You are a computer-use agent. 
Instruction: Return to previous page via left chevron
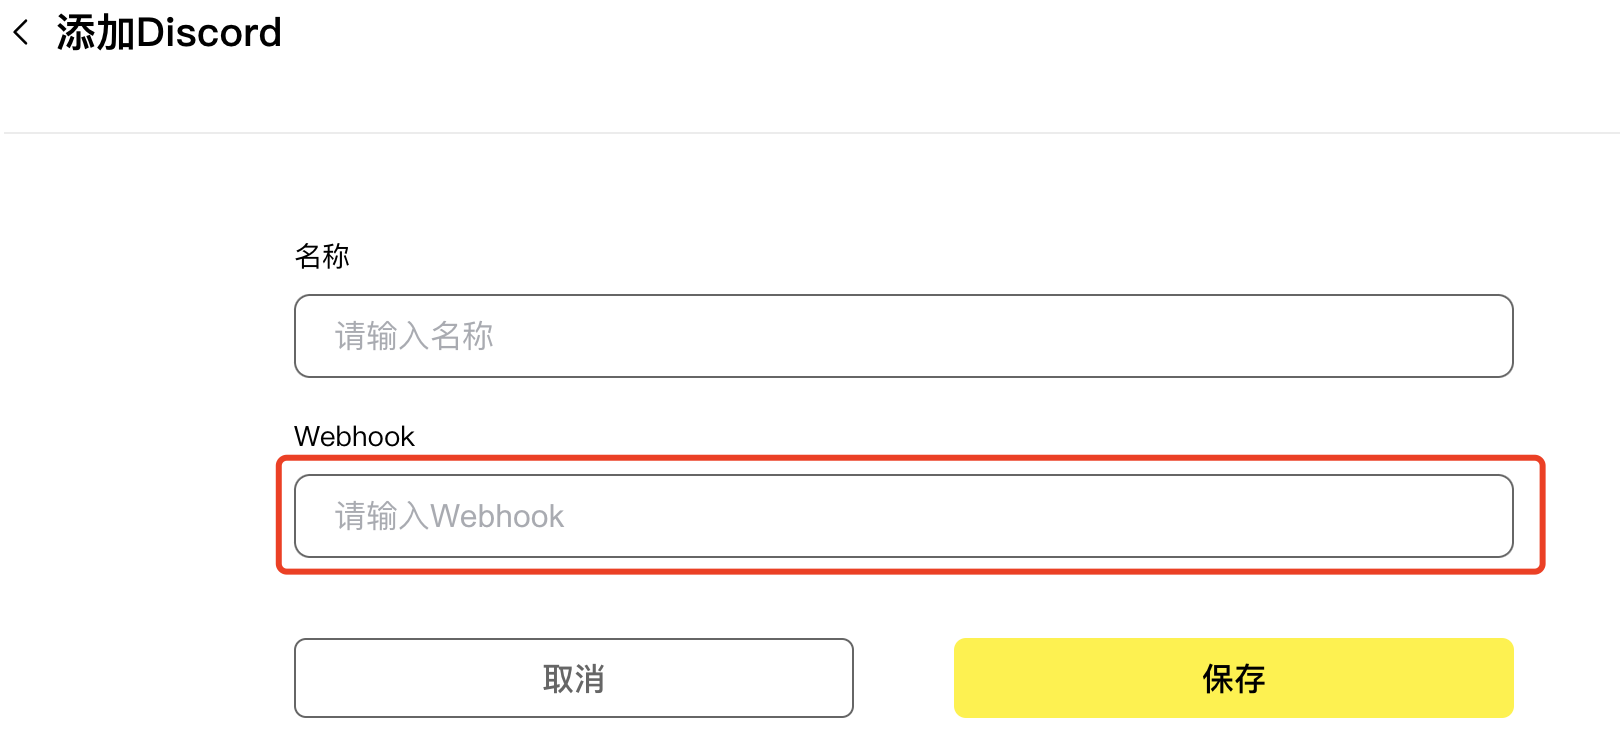click(21, 33)
